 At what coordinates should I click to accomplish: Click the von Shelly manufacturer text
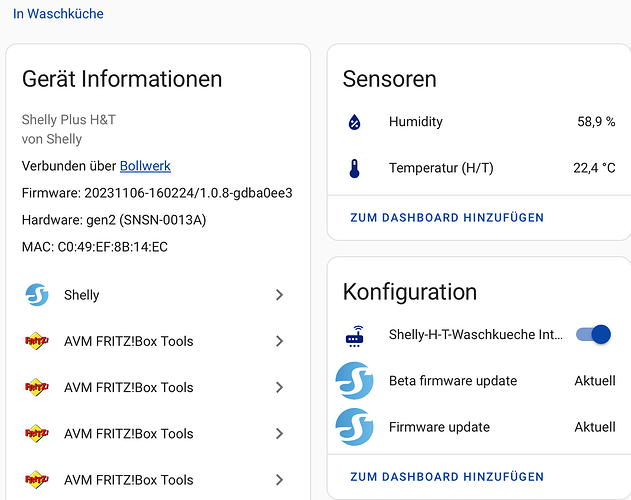coord(52,139)
